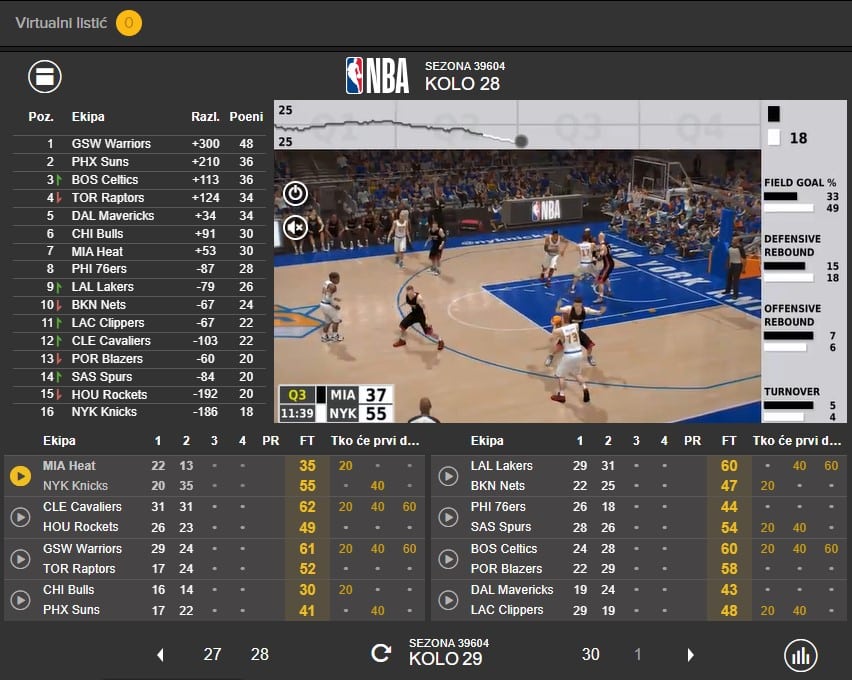Image resolution: width=852 pixels, height=680 pixels.
Task: Open the Virtualni listić bet slip
Action: click(61, 23)
